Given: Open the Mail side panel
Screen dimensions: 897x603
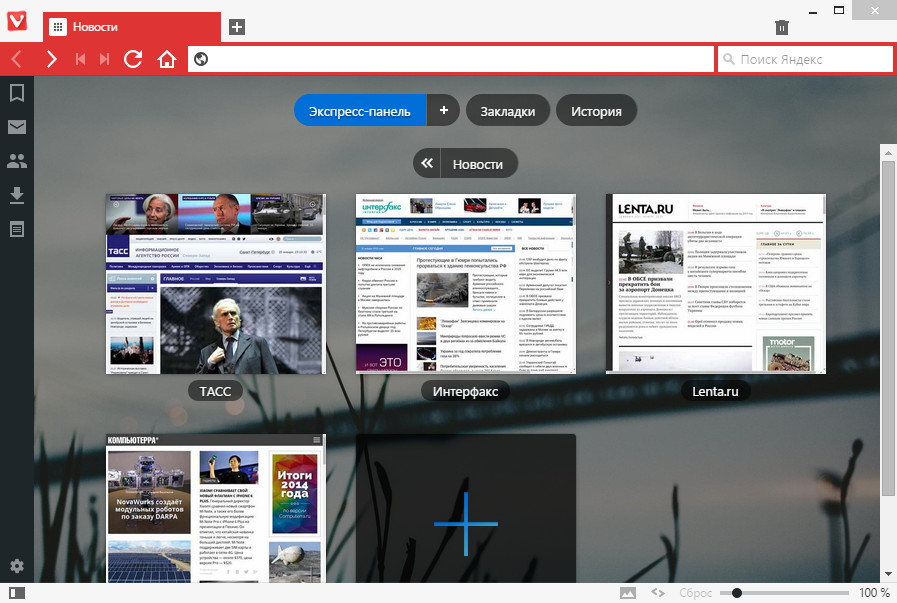Looking at the screenshot, I should pos(17,127).
